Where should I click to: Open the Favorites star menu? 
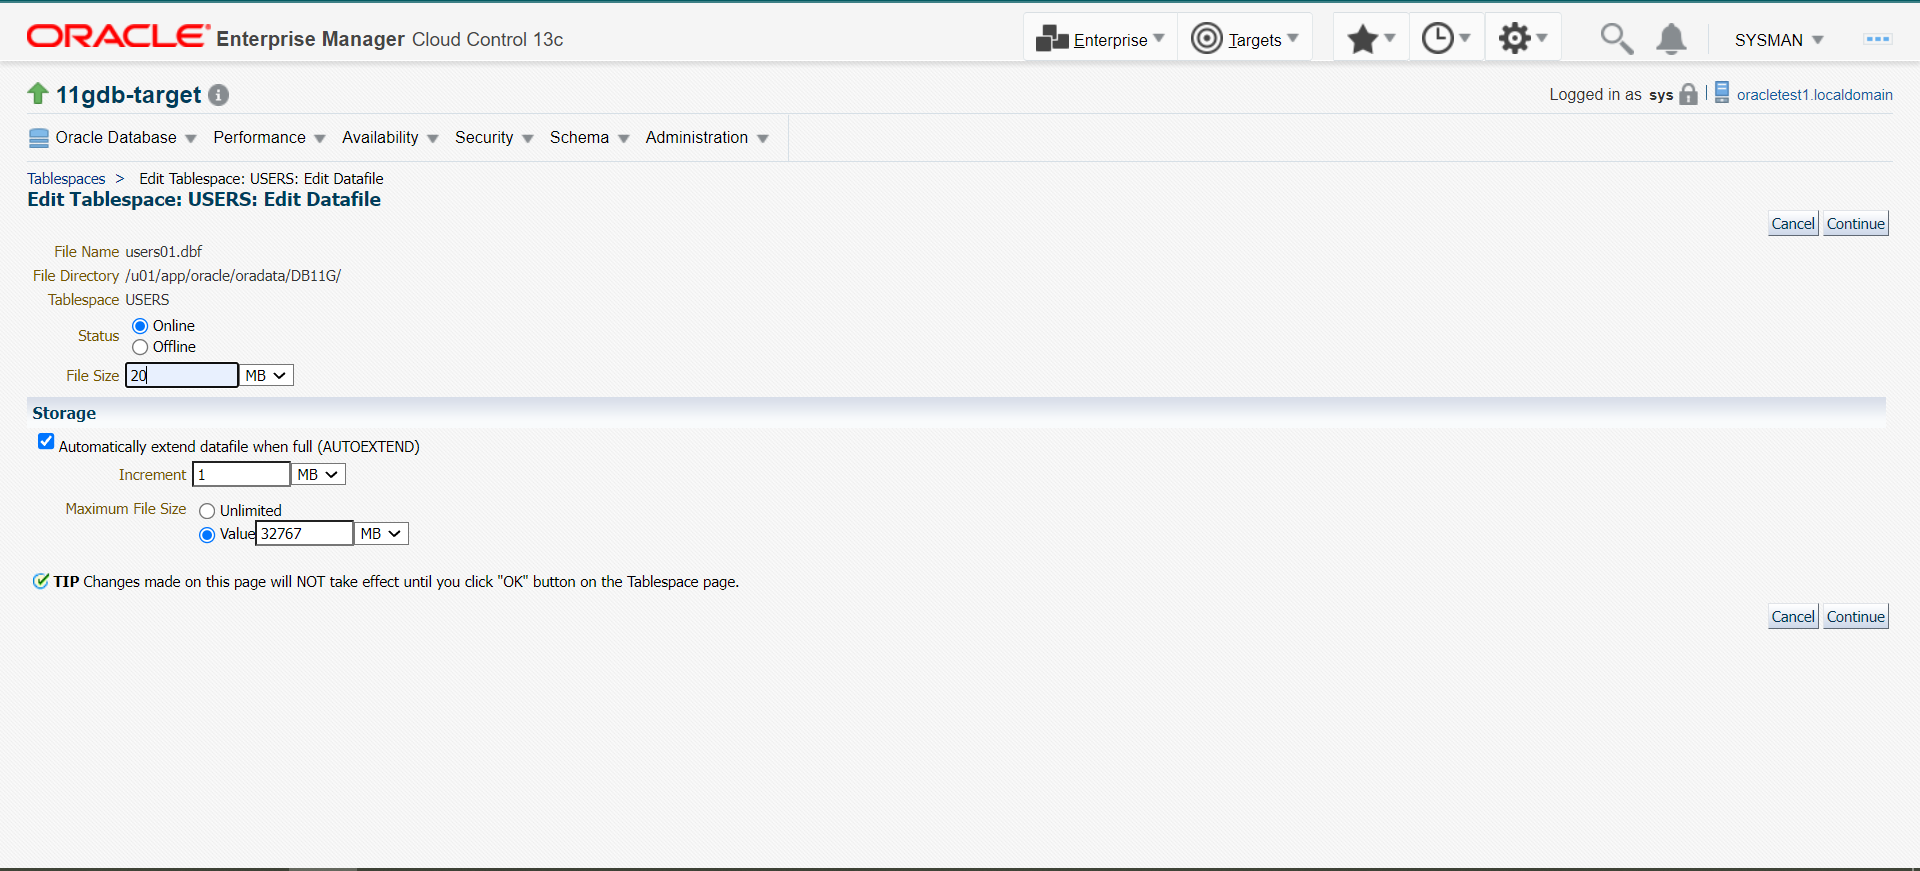click(x=1371, y=39)
